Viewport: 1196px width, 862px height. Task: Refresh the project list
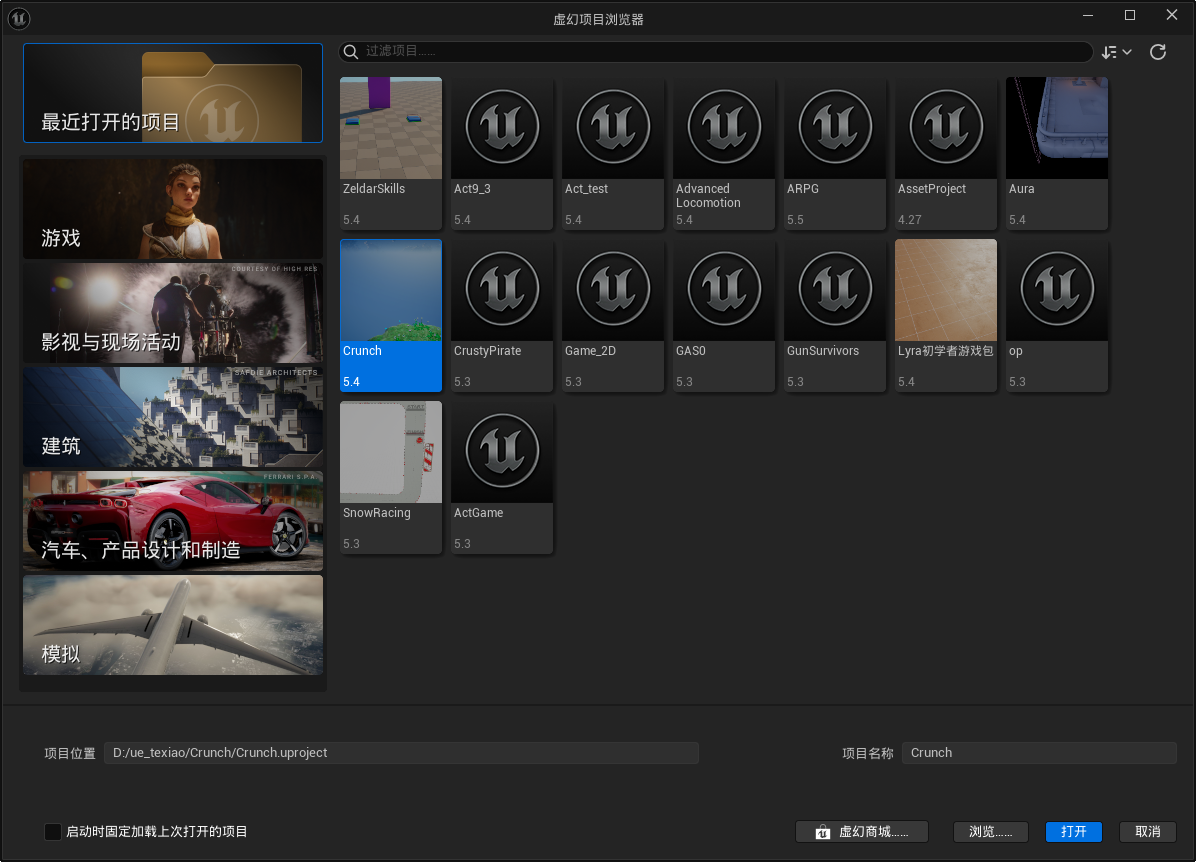(1158, 52)
